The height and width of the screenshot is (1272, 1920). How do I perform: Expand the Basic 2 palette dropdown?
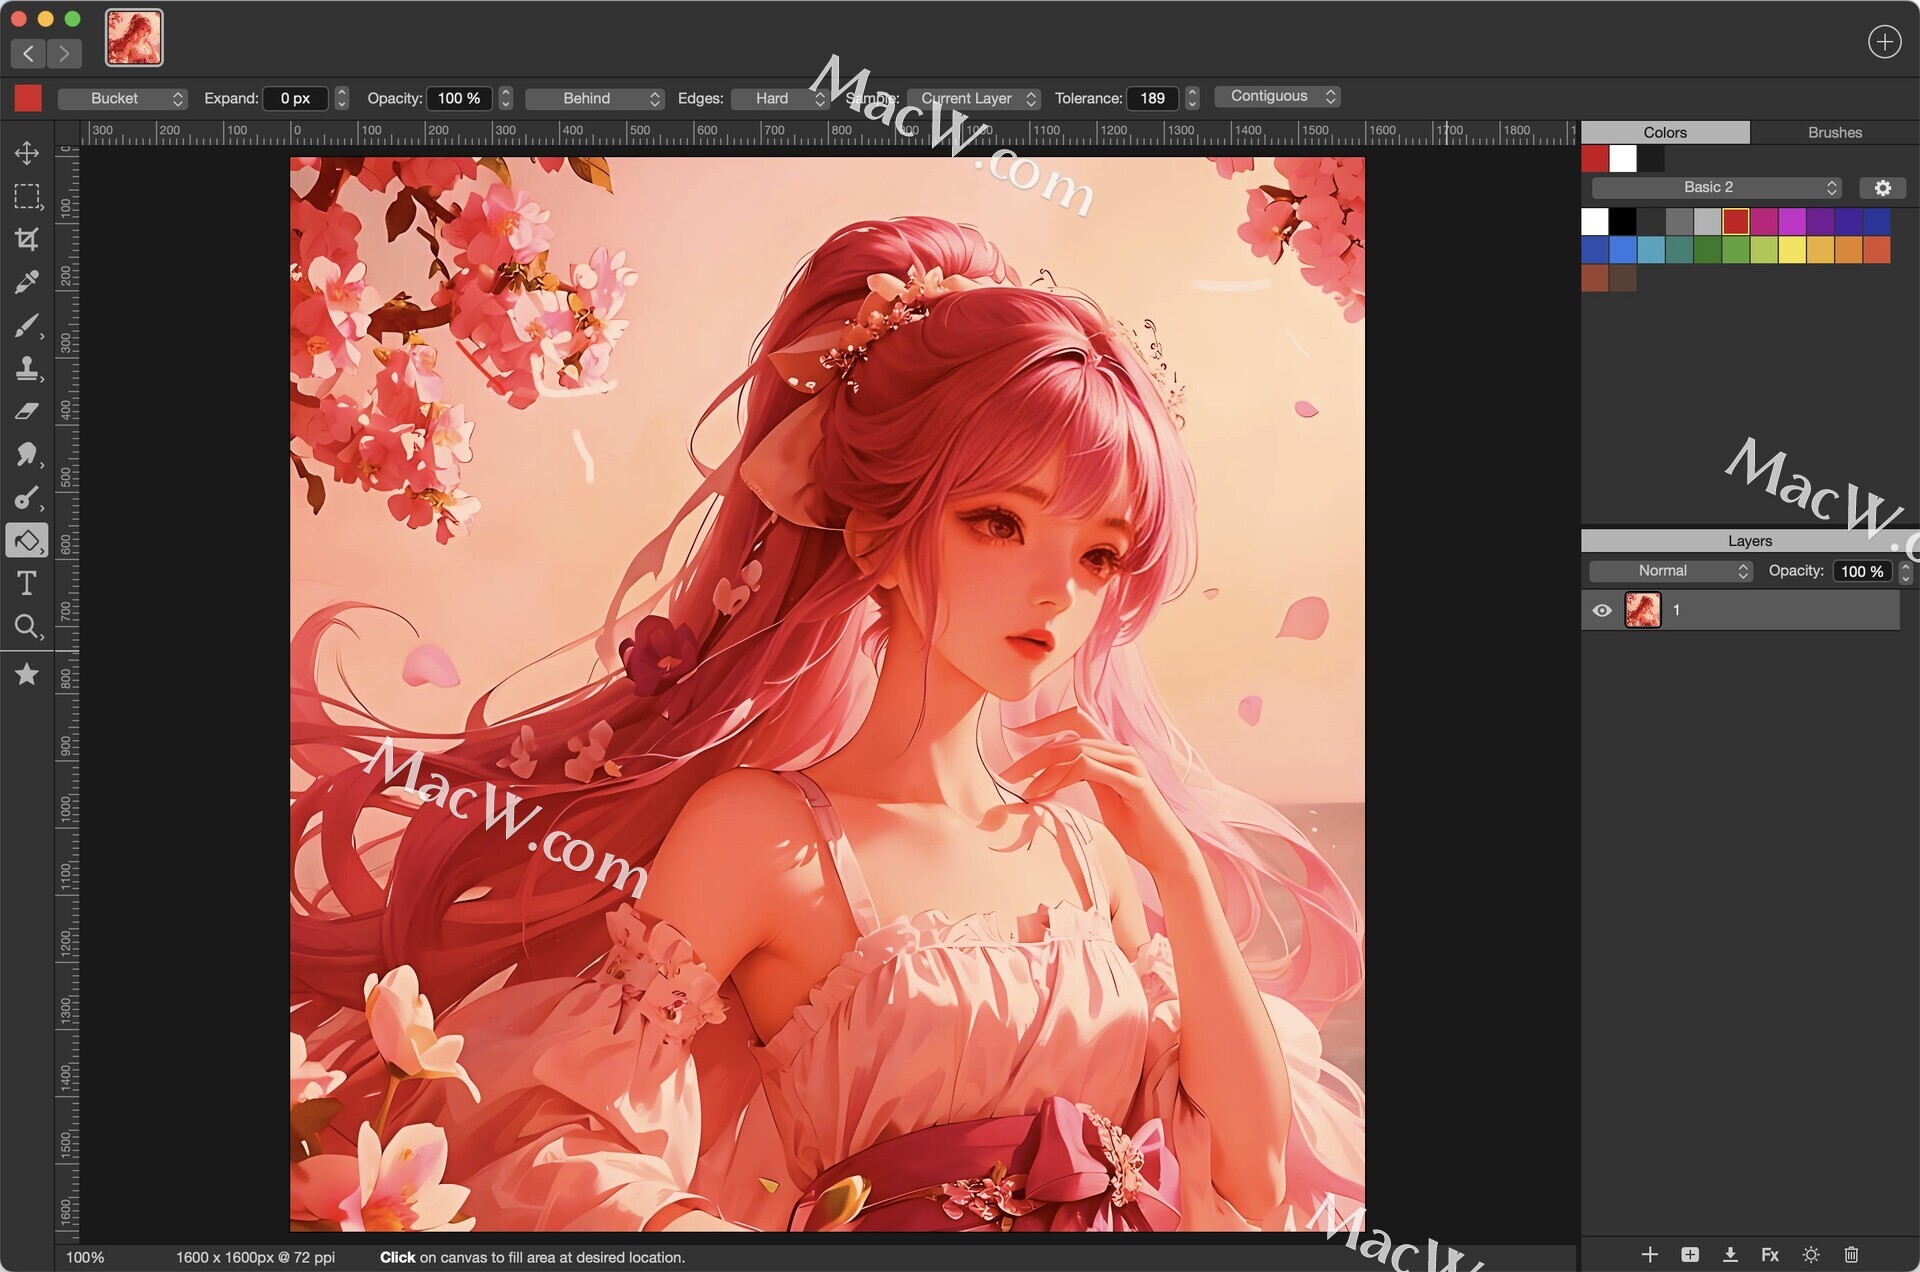[1716, 187]
